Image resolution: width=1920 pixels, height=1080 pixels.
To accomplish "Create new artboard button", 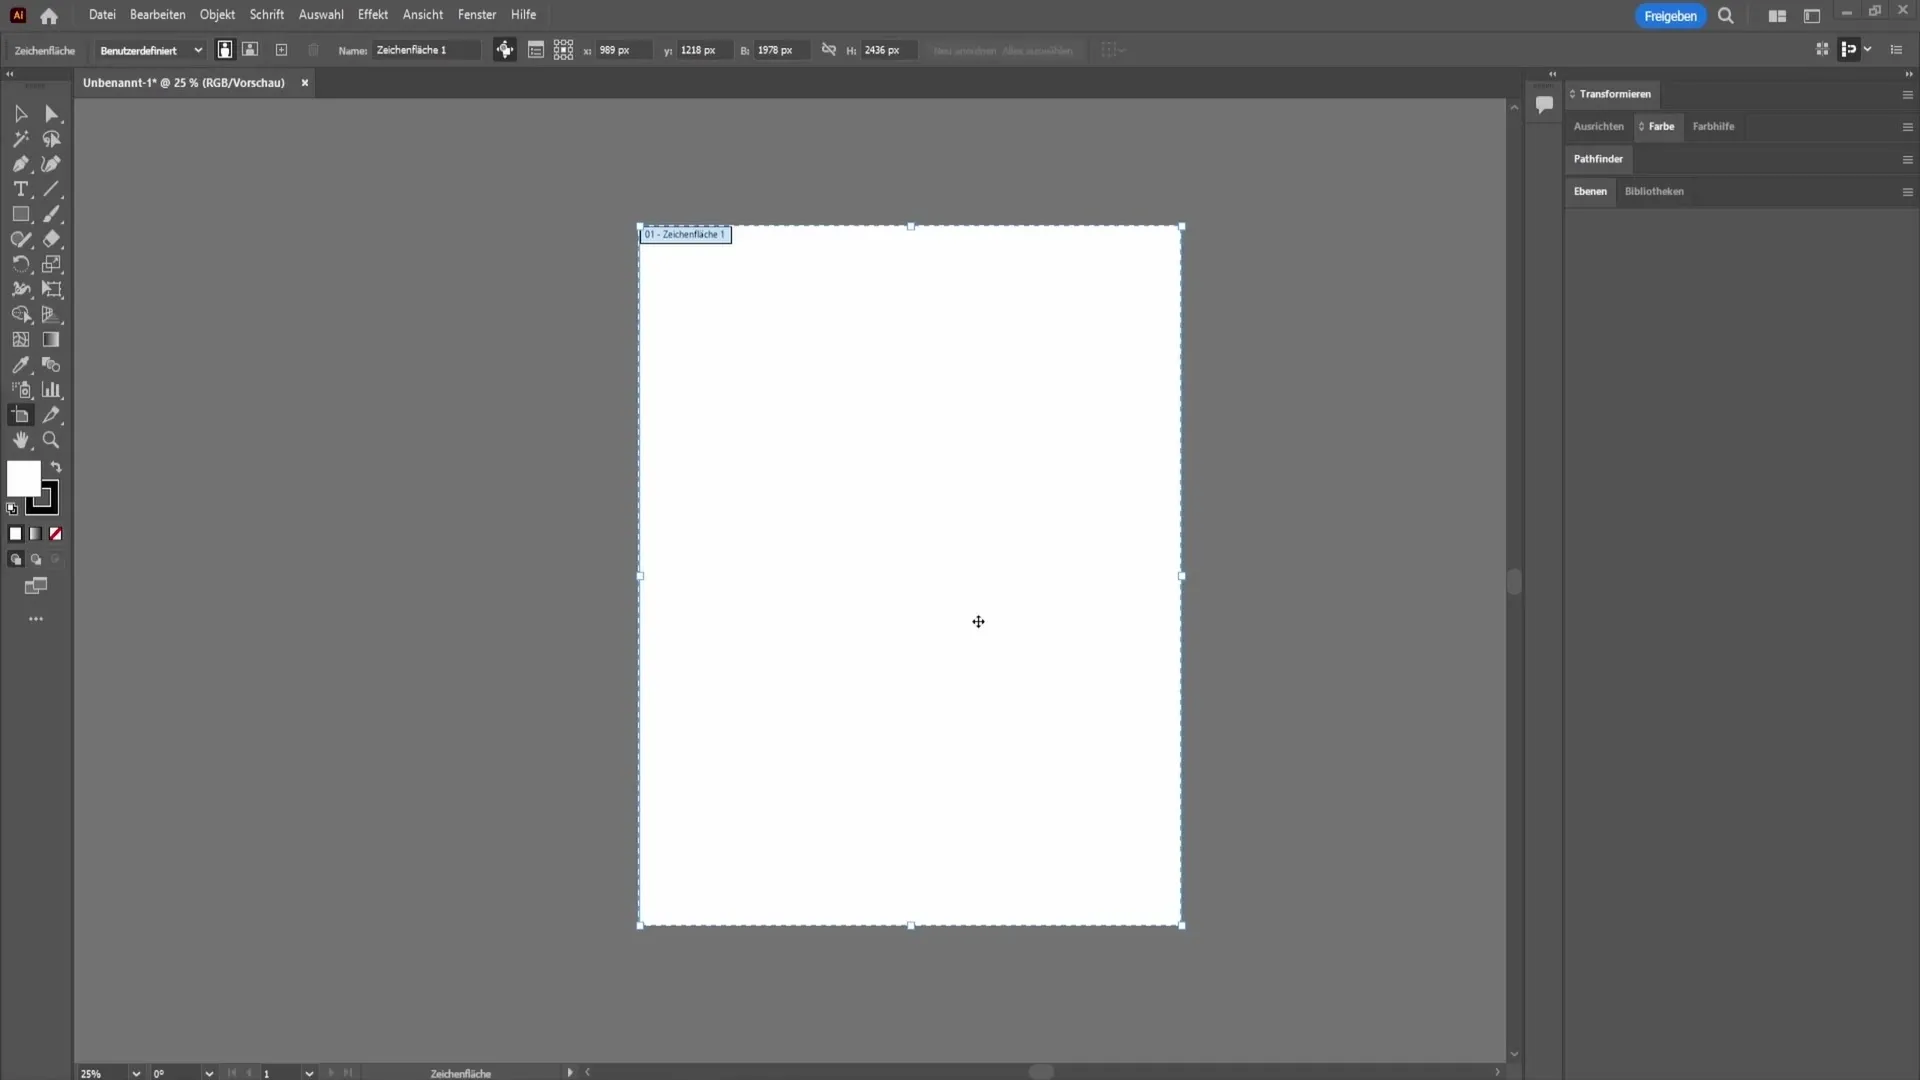I will pos(281,50).
